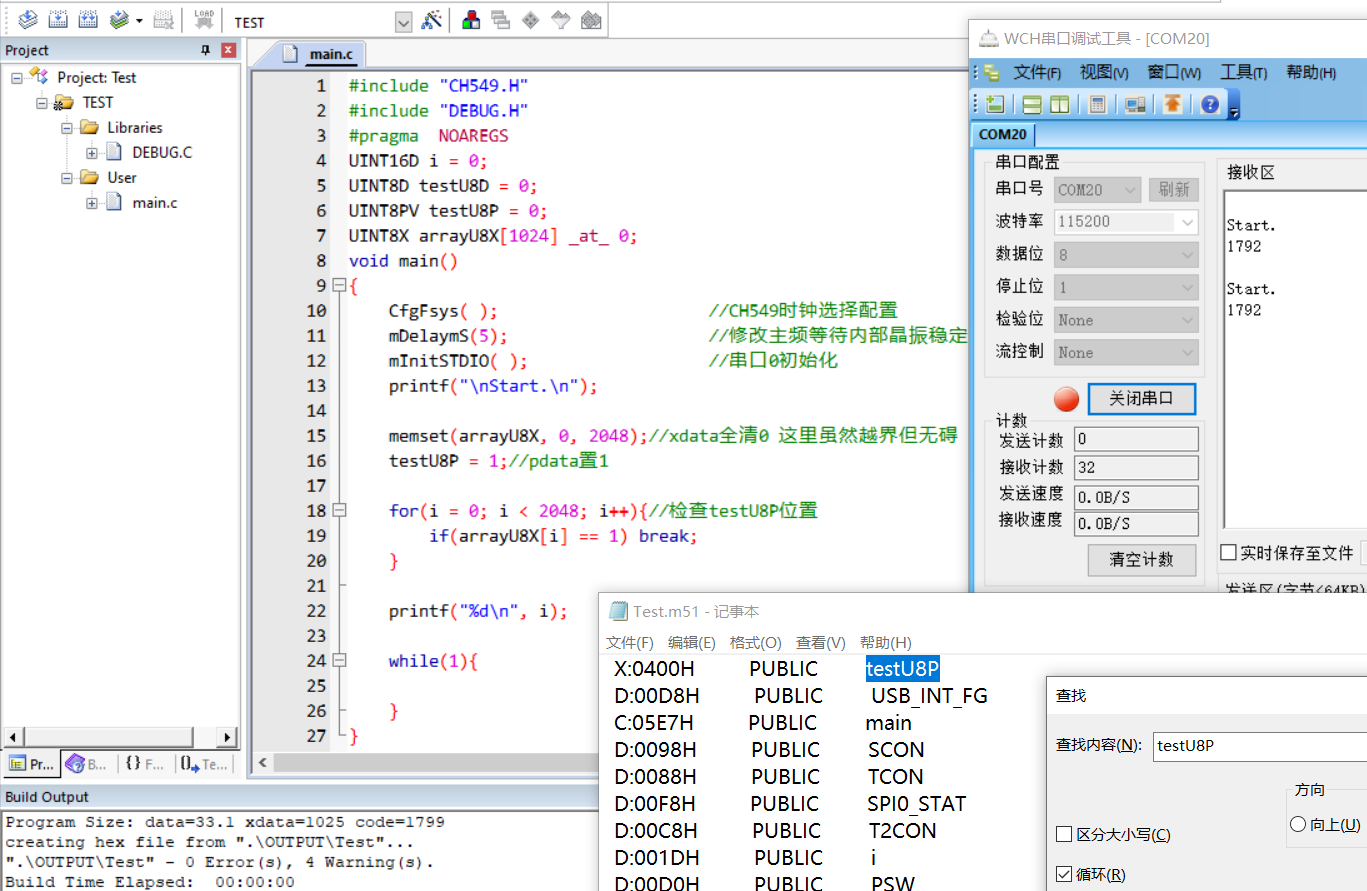Image resolution: width=1367 pixels, height=891 pixels.
Task: Click Keil Translate current file icon
Action: [x=28, y=19]
